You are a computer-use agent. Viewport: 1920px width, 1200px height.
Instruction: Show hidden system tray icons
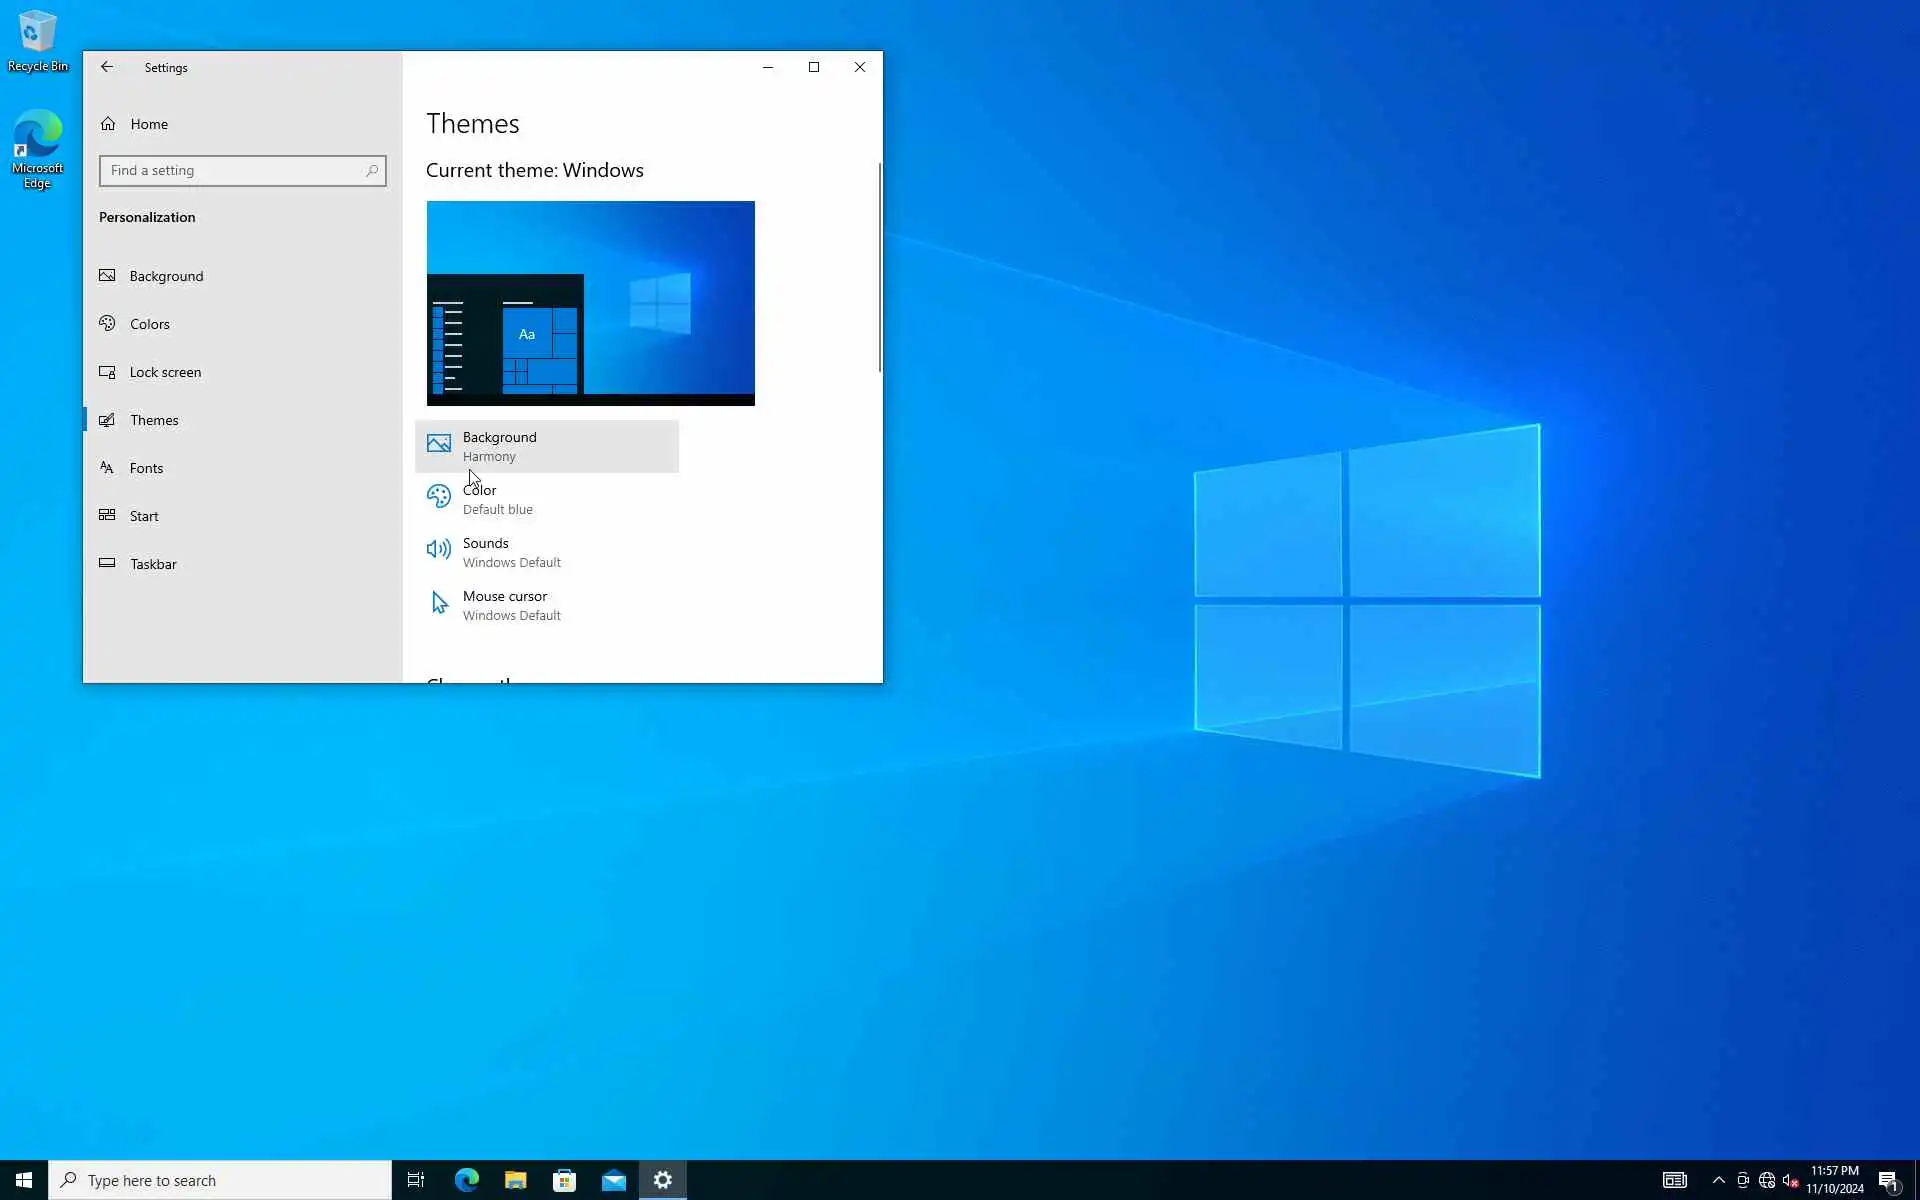point(1718,1180)
